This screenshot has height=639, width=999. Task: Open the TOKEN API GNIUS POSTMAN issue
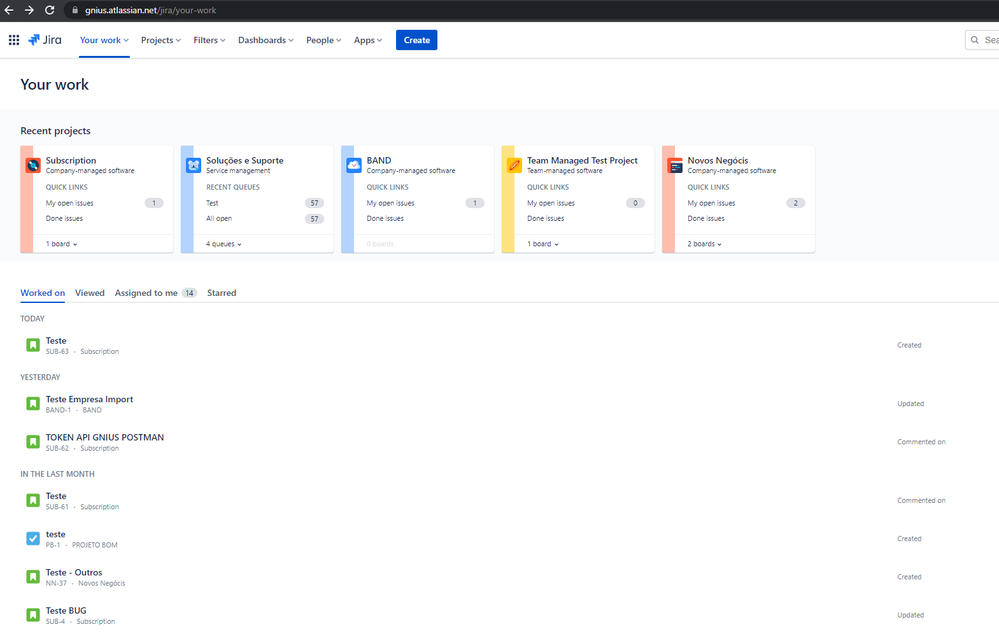[x=104, y=438]
